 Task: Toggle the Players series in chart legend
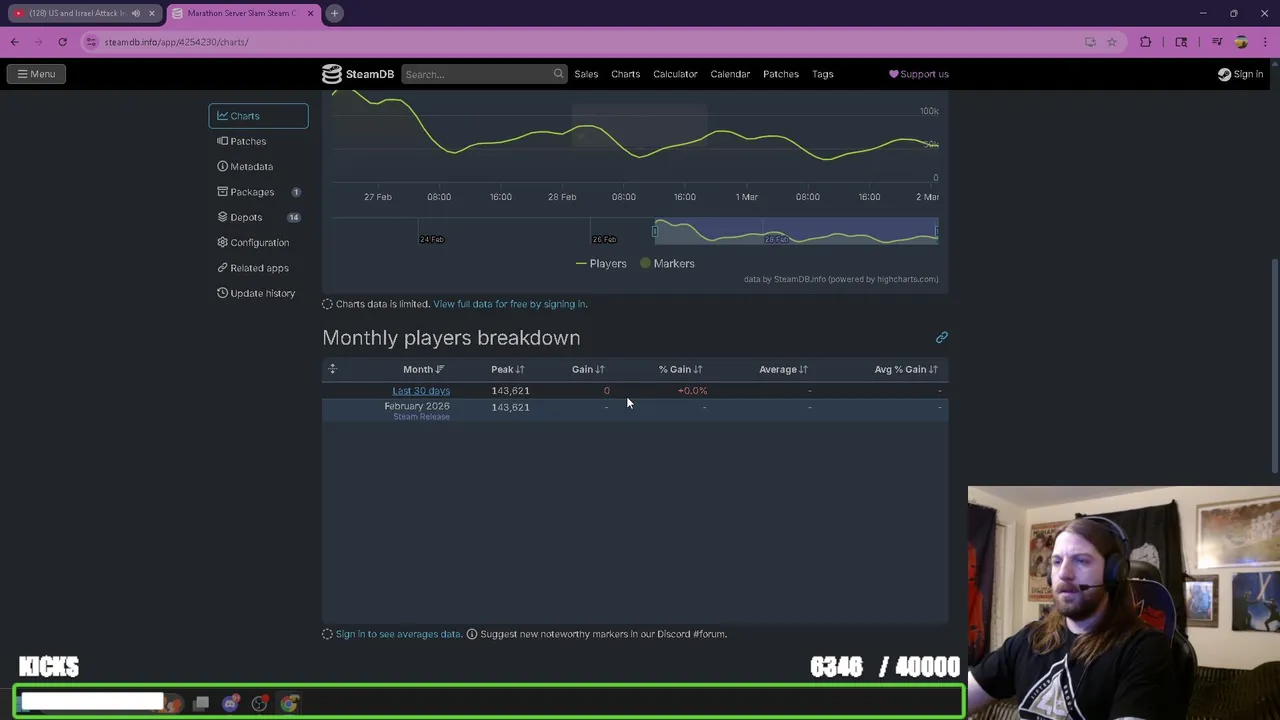tap(601, 264)
